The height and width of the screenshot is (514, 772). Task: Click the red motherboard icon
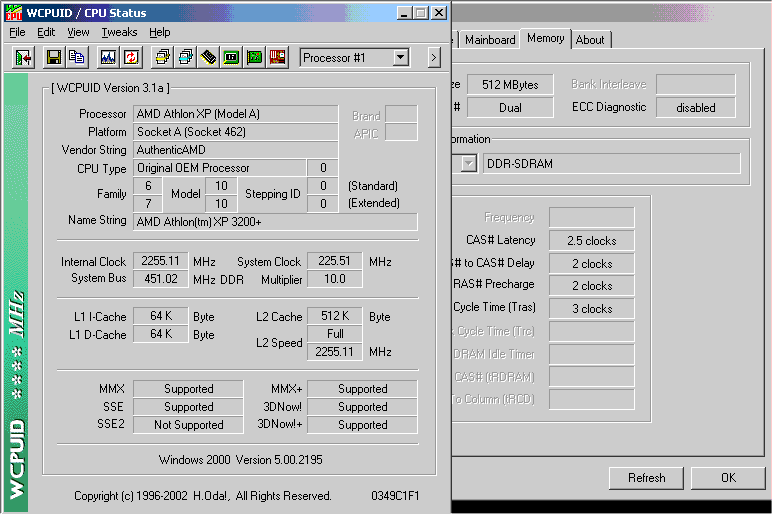point(277,58)
